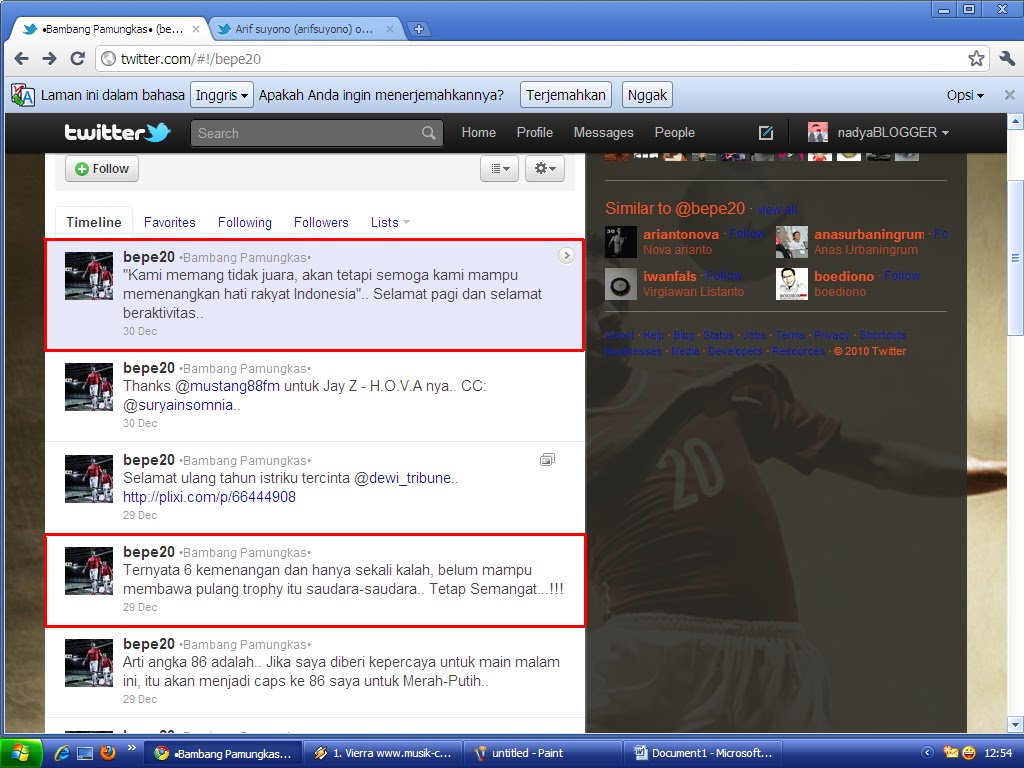Go back with the browser back arrow

(21, 59)
